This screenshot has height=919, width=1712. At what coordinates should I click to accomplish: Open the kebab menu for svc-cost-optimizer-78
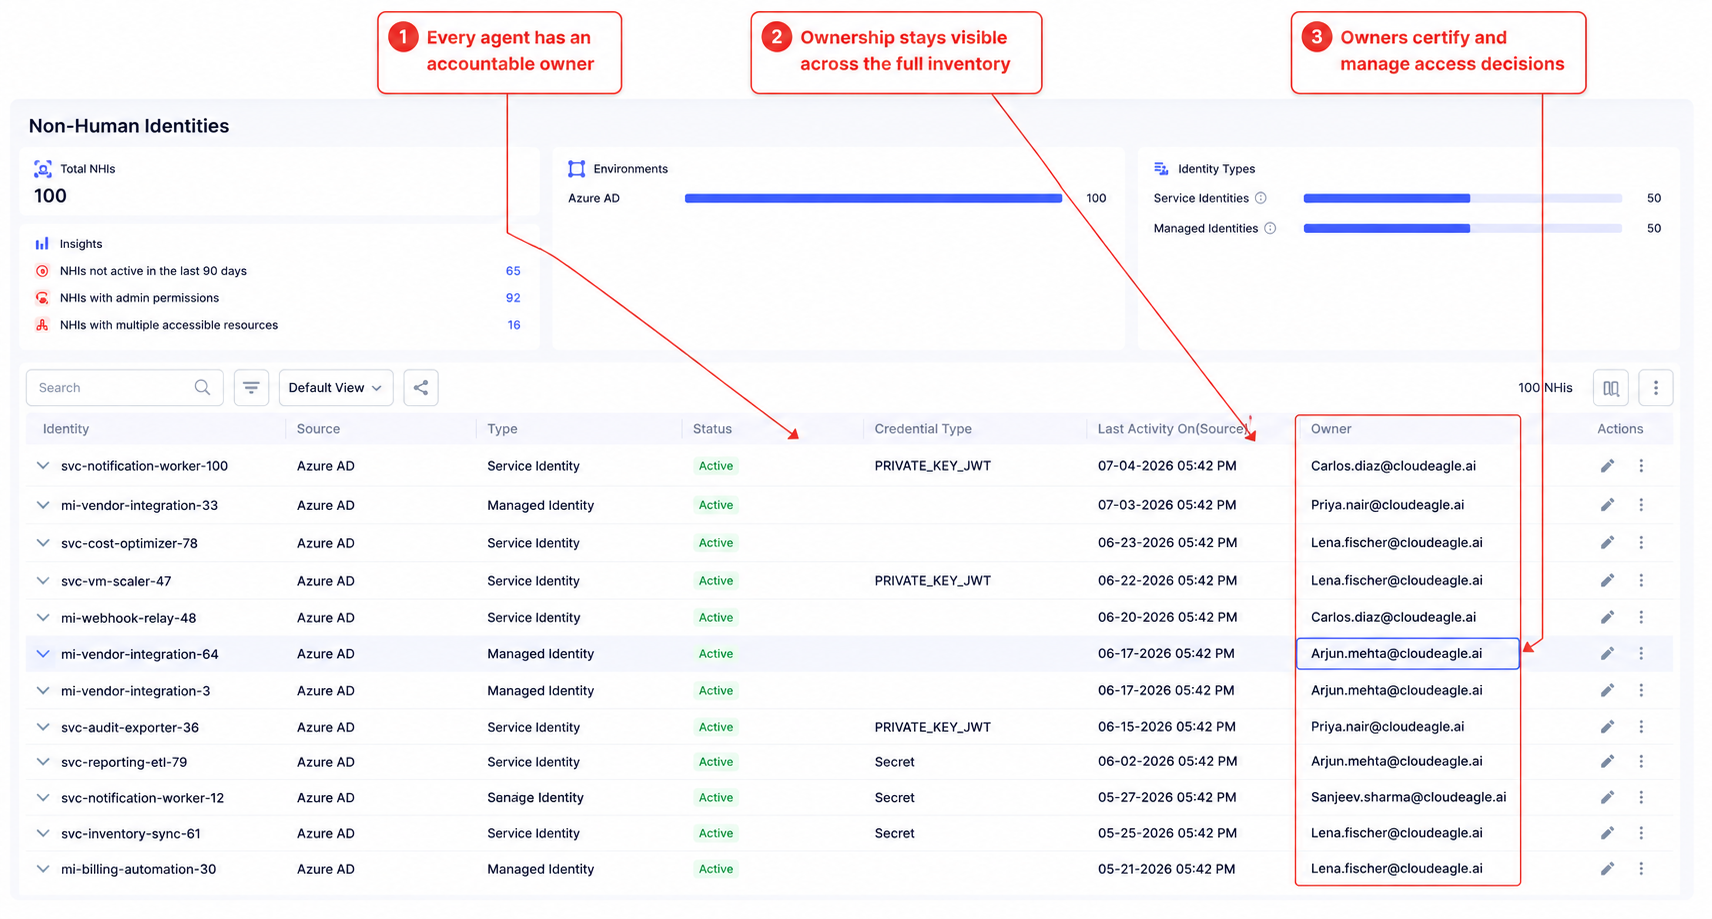click(x=1641, y=543)
